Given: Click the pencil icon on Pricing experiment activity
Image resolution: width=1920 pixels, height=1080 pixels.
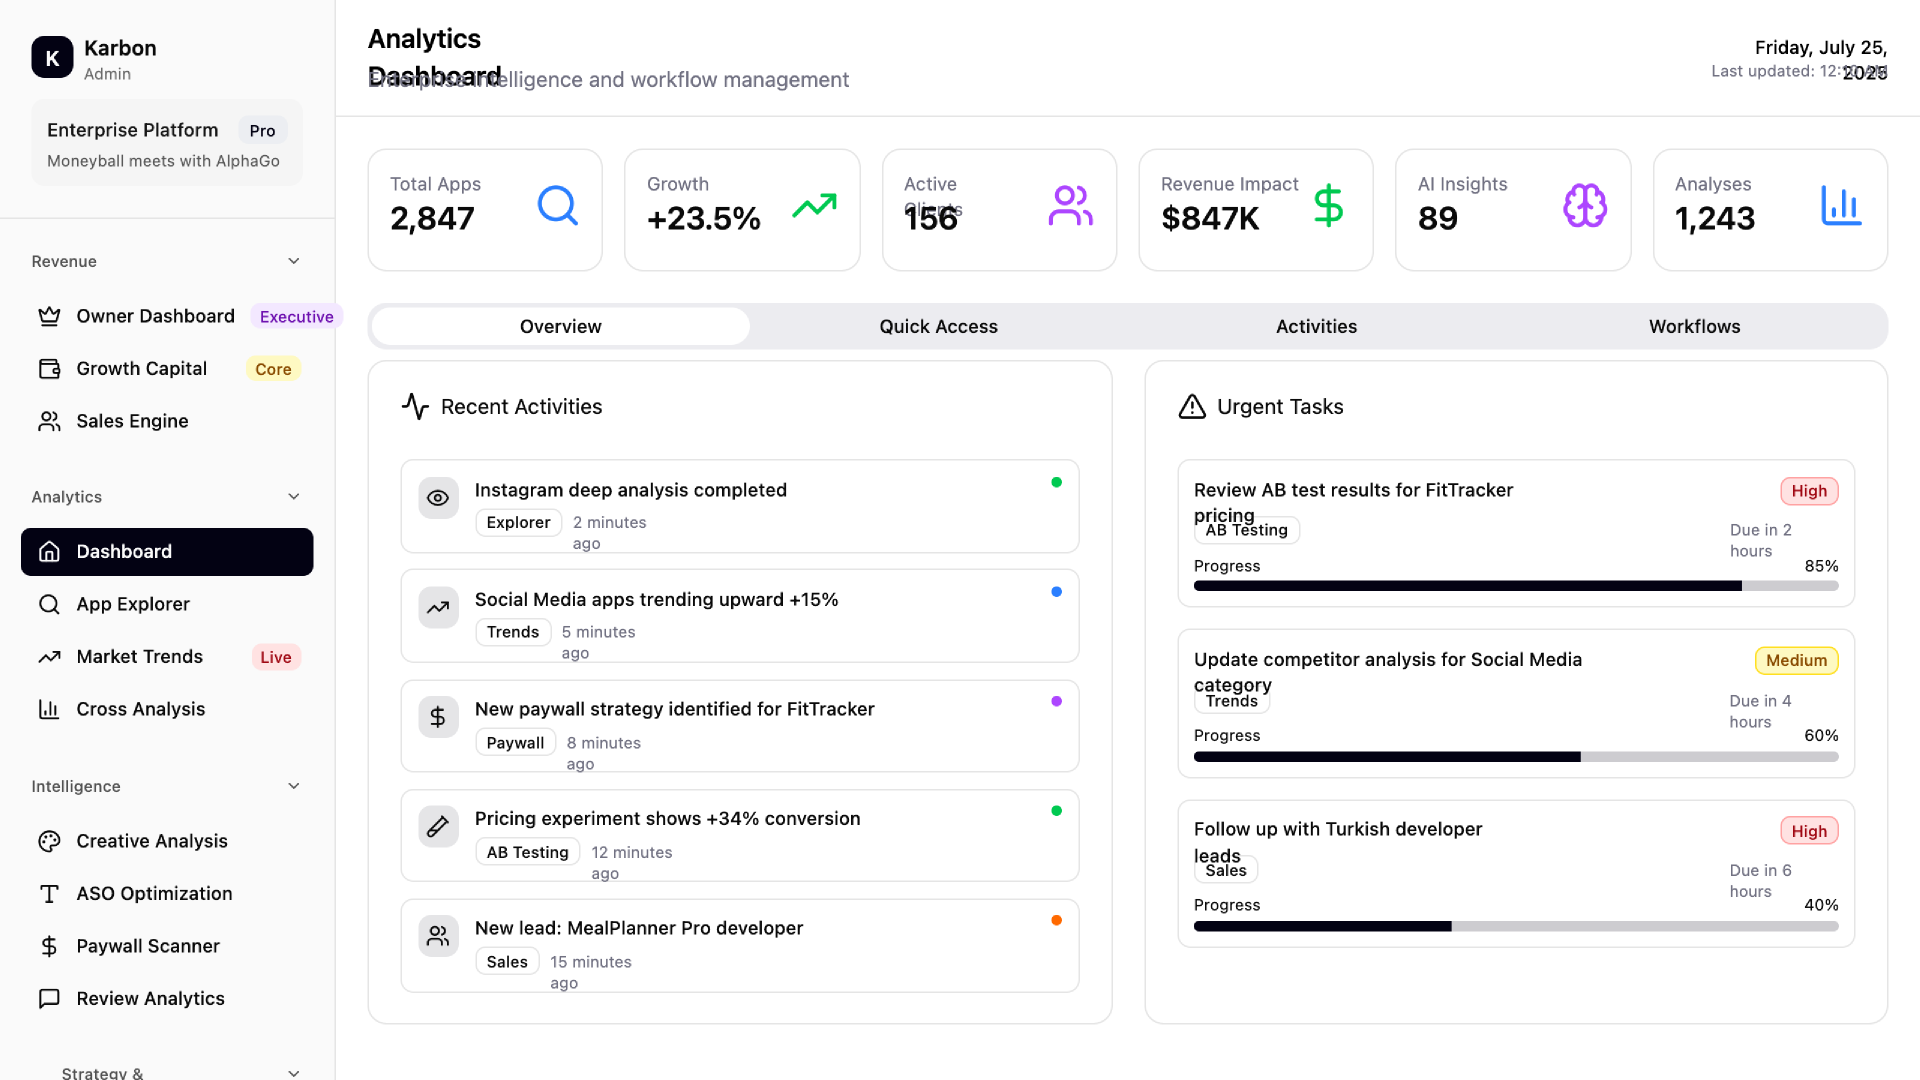Looking at the screenshot, I should pyautogui.click(x=438, y=827).
